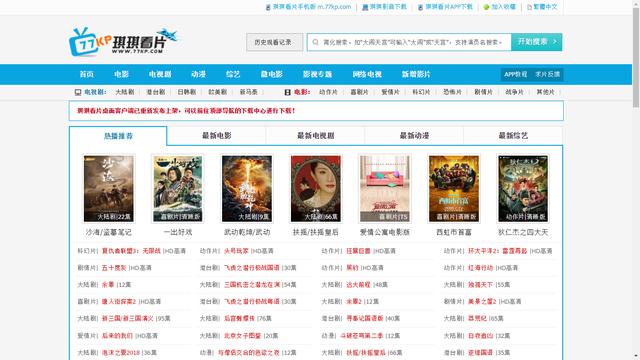
Task: Open 综艺 in main navigation bar
Action: 233,74
